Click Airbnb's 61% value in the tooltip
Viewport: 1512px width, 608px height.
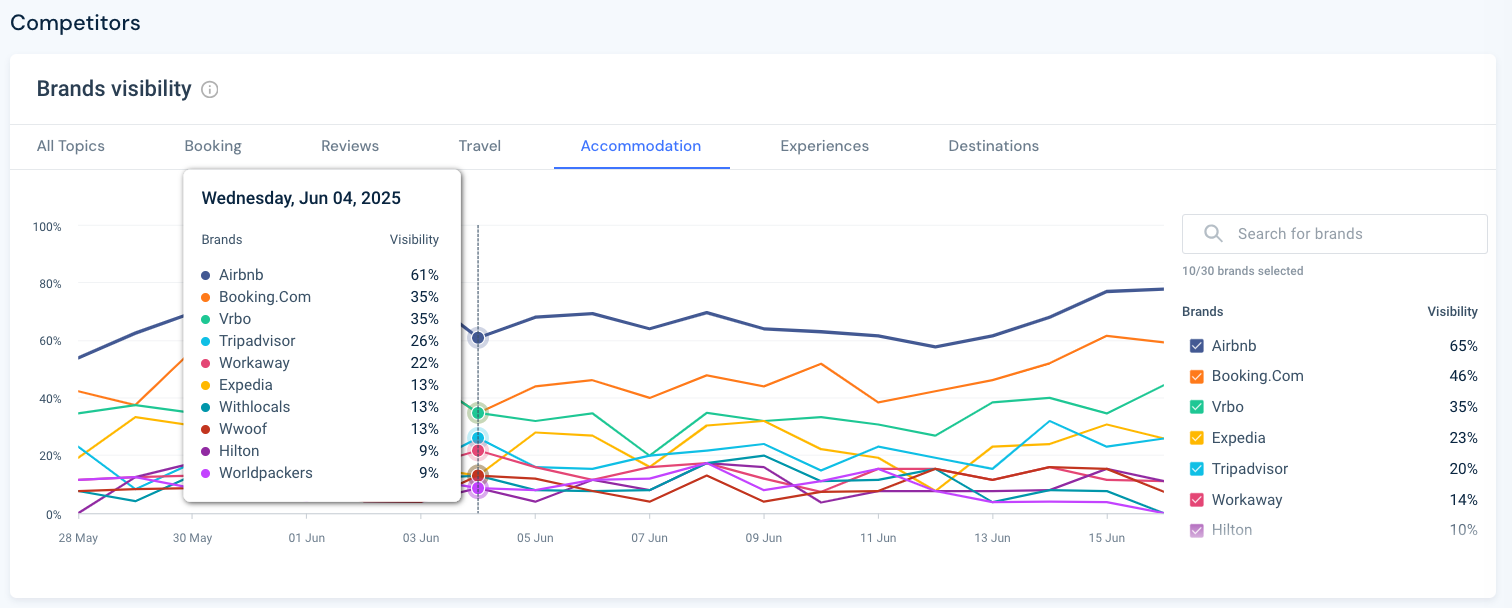pos(427,275)
